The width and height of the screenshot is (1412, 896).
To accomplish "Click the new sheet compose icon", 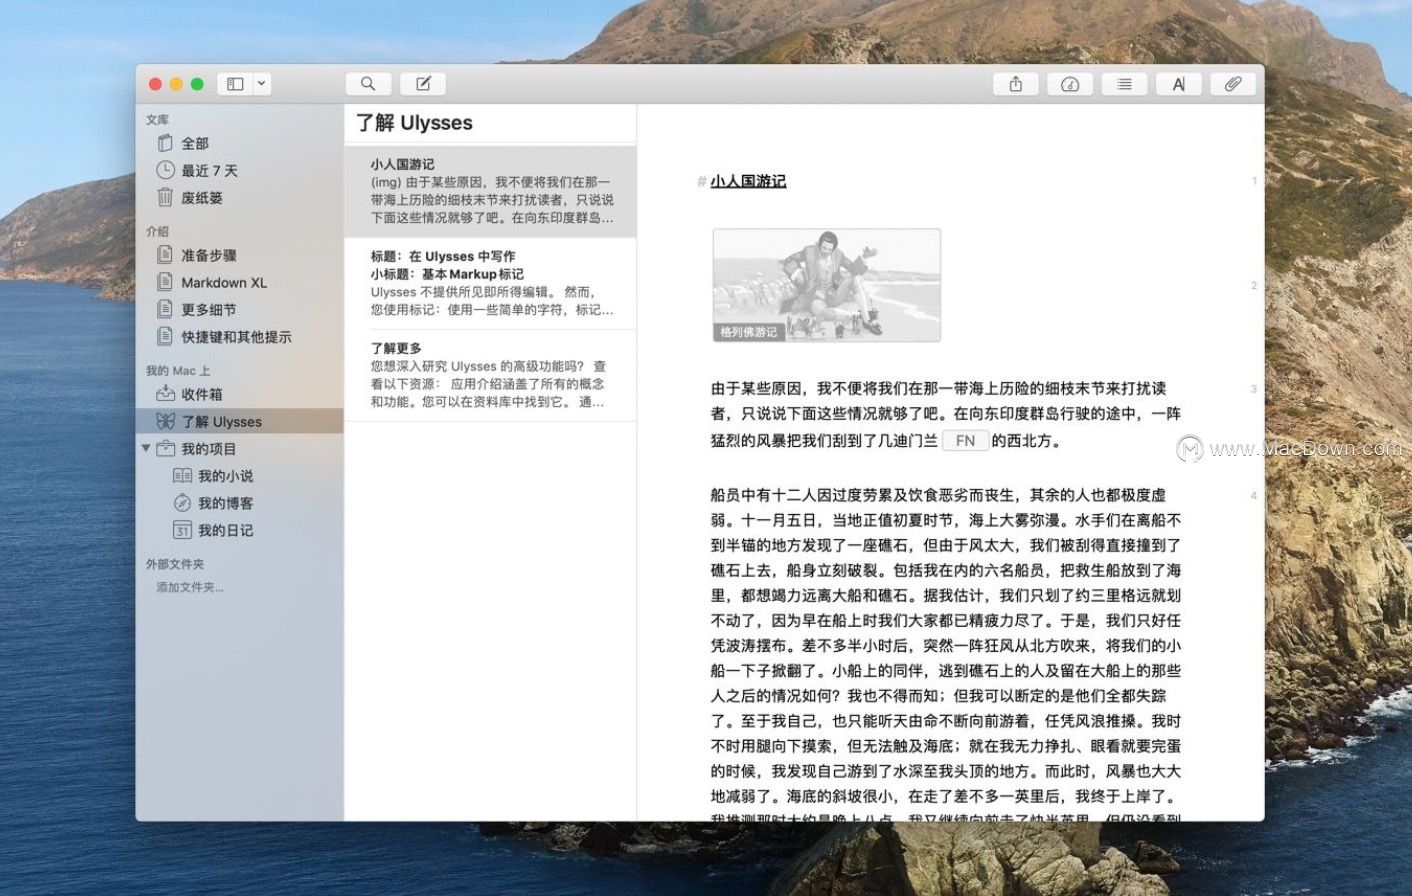I will (423, 83).
